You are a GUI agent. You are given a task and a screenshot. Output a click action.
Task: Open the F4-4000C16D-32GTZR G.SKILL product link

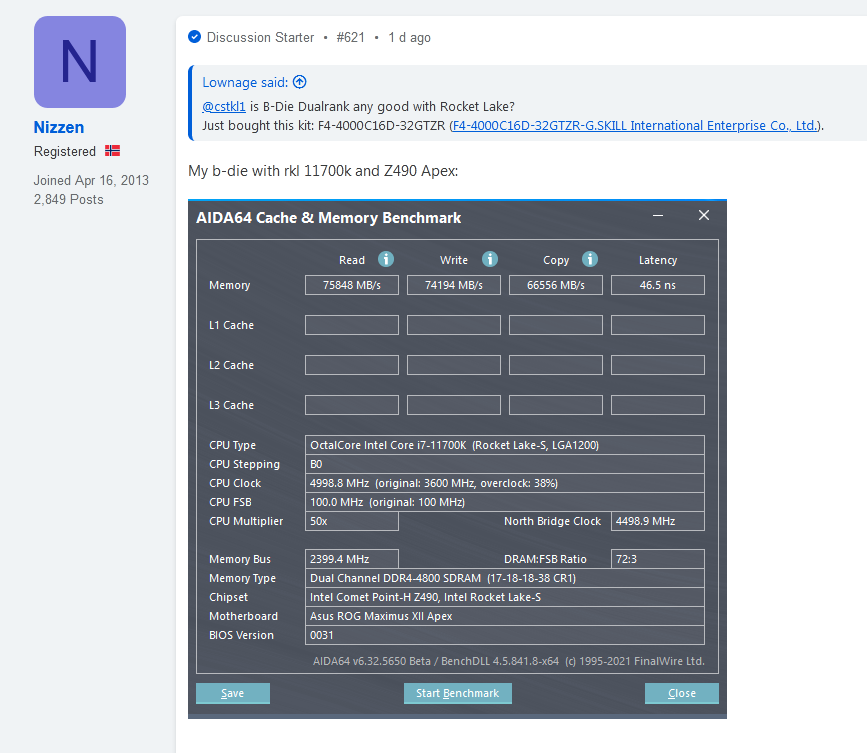(x=634, y=126)
